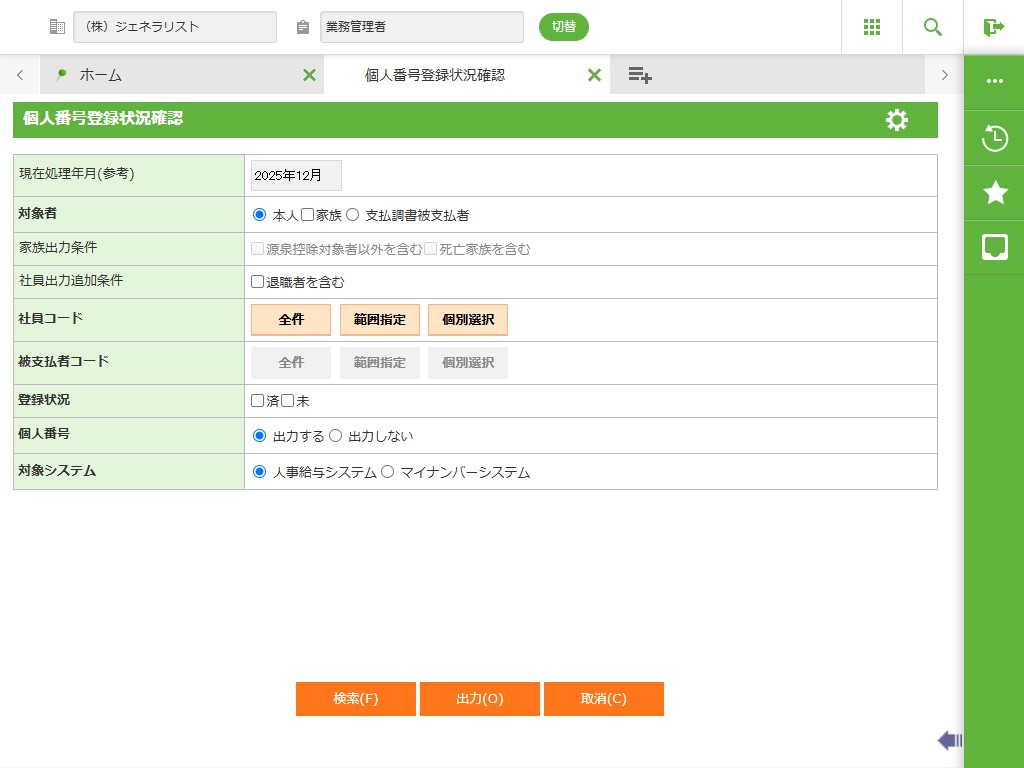Click the 検索(F) button

[355, 699]
